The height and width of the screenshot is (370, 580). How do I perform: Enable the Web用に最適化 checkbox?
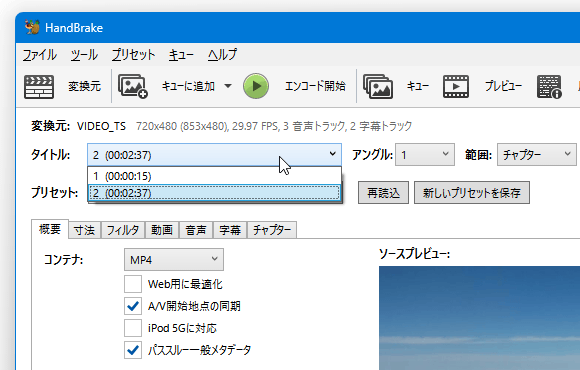(x=133, y=284)
